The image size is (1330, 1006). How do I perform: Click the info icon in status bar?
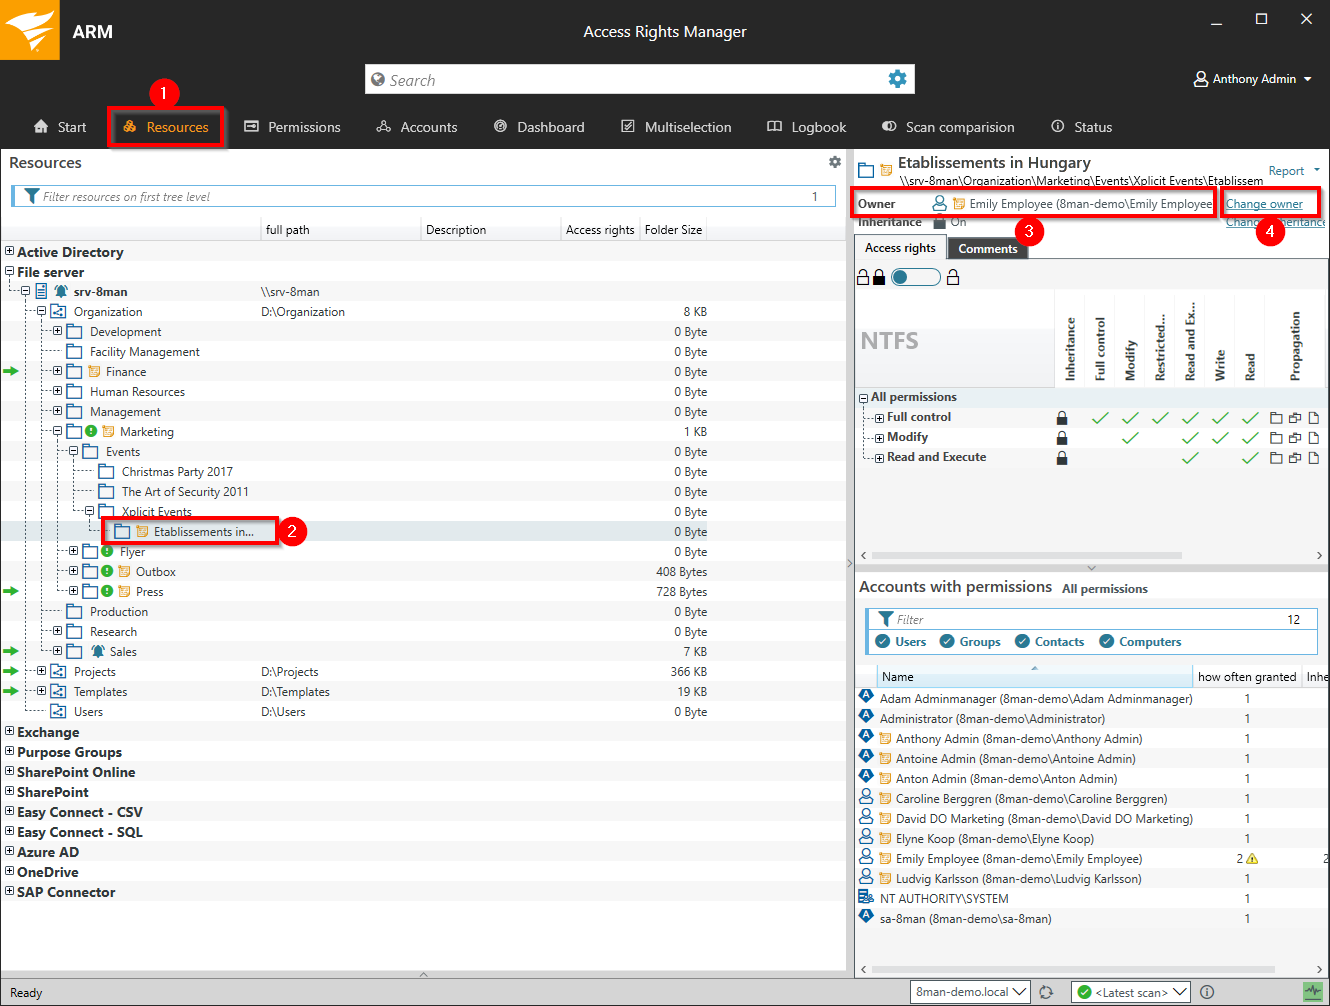(x=1207, y=992)
